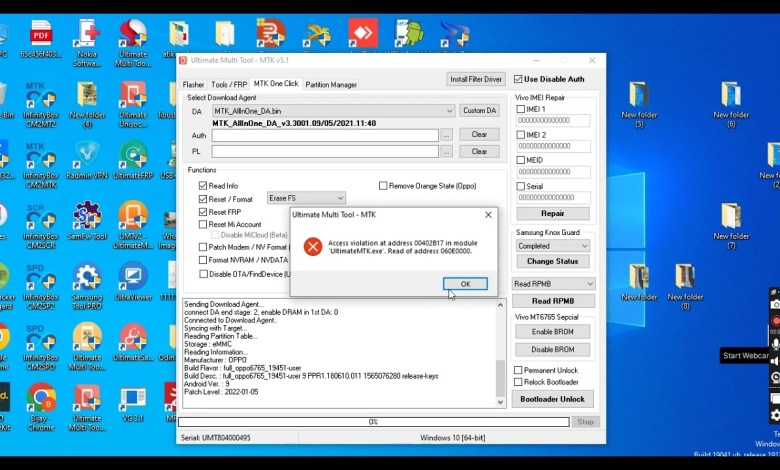The width and height of the screenshot is (780, 470).
Task: Open the PDF file icon on the desktop
Action: 41,35
